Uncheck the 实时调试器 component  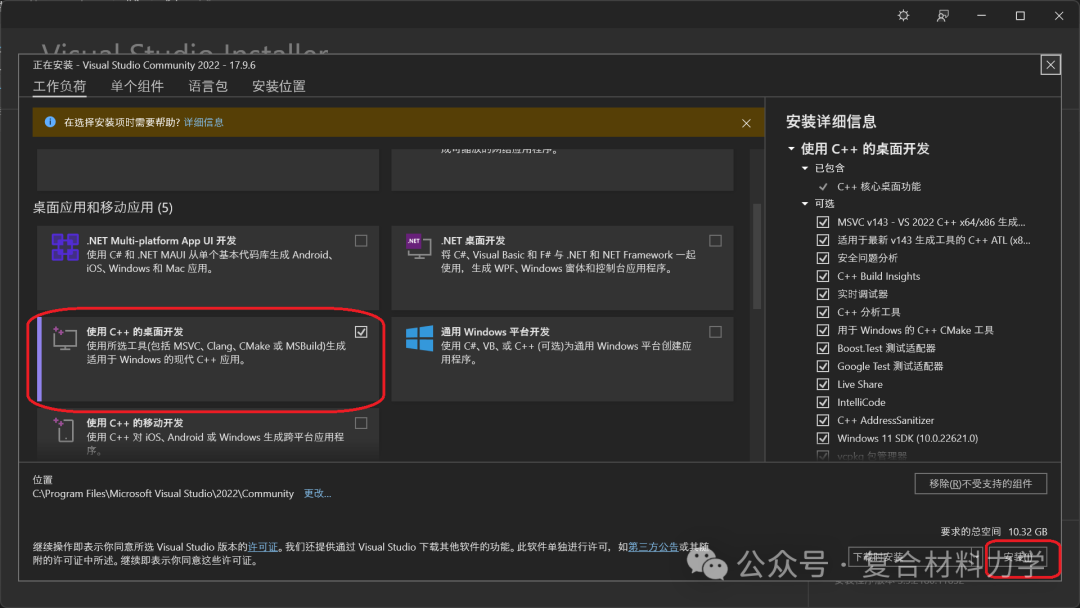(x=822, y=294)
